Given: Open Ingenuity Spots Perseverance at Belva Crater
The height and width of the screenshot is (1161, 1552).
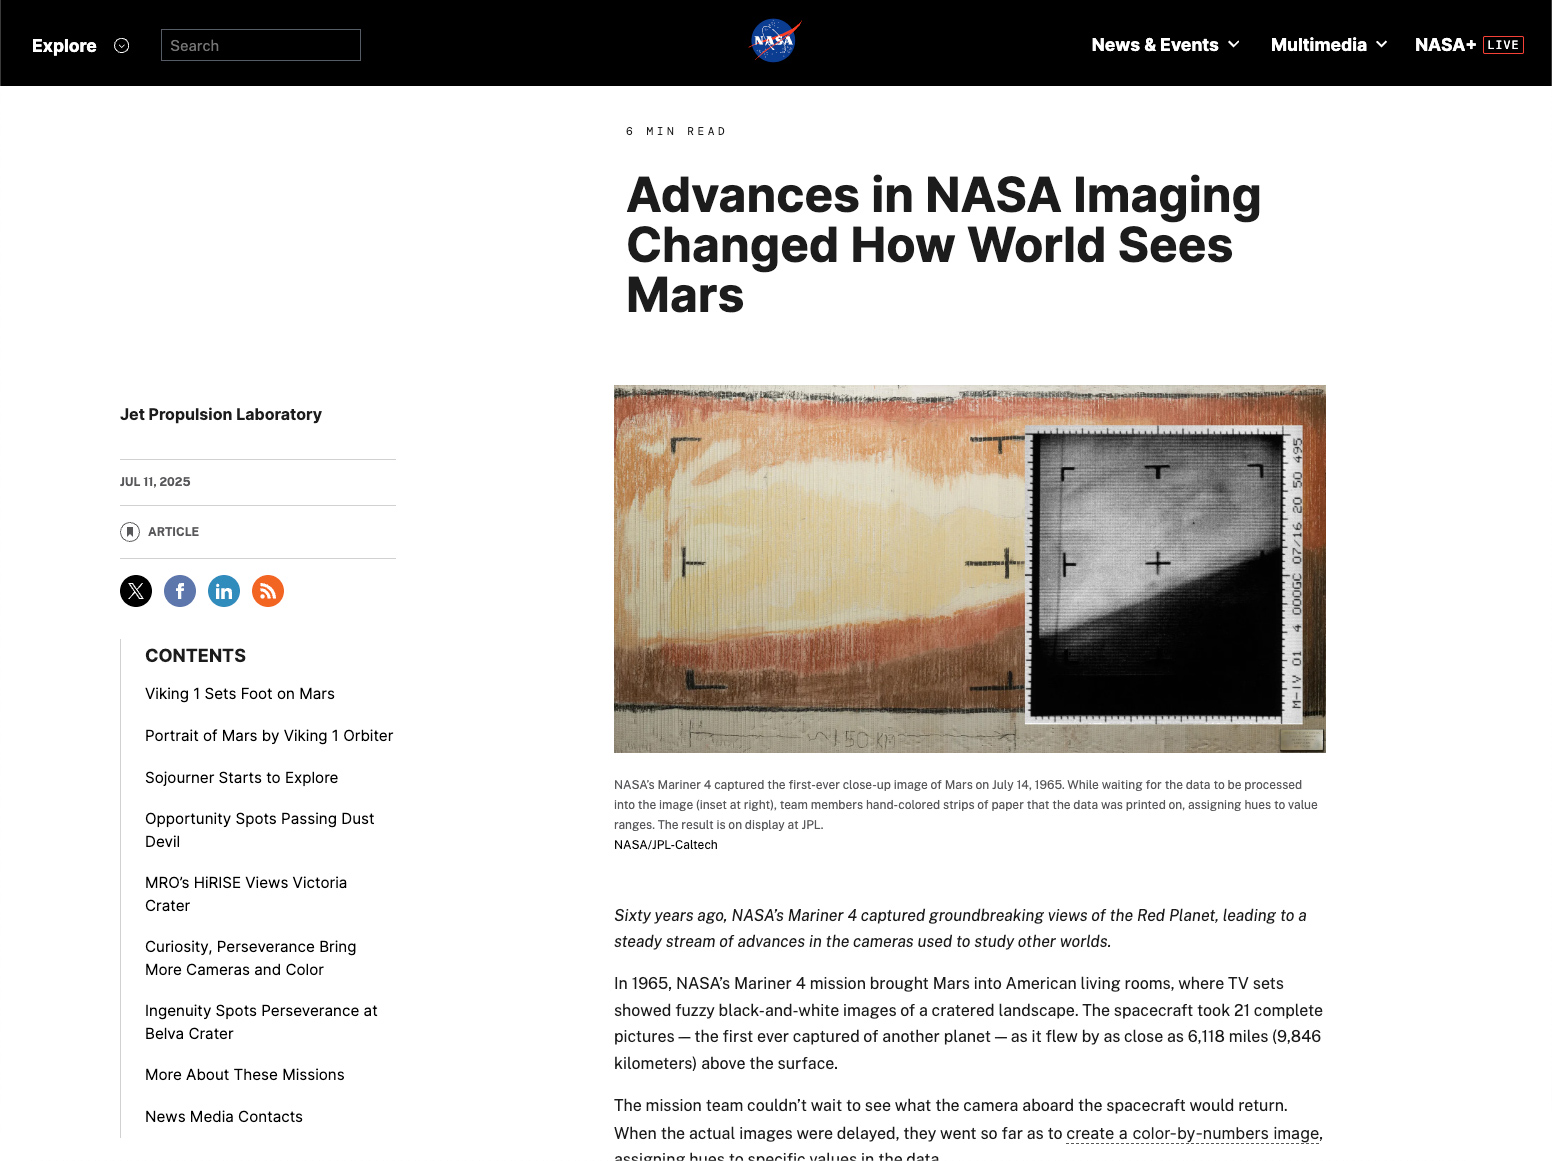Looking at the screenshot, I should [261, 1022].
